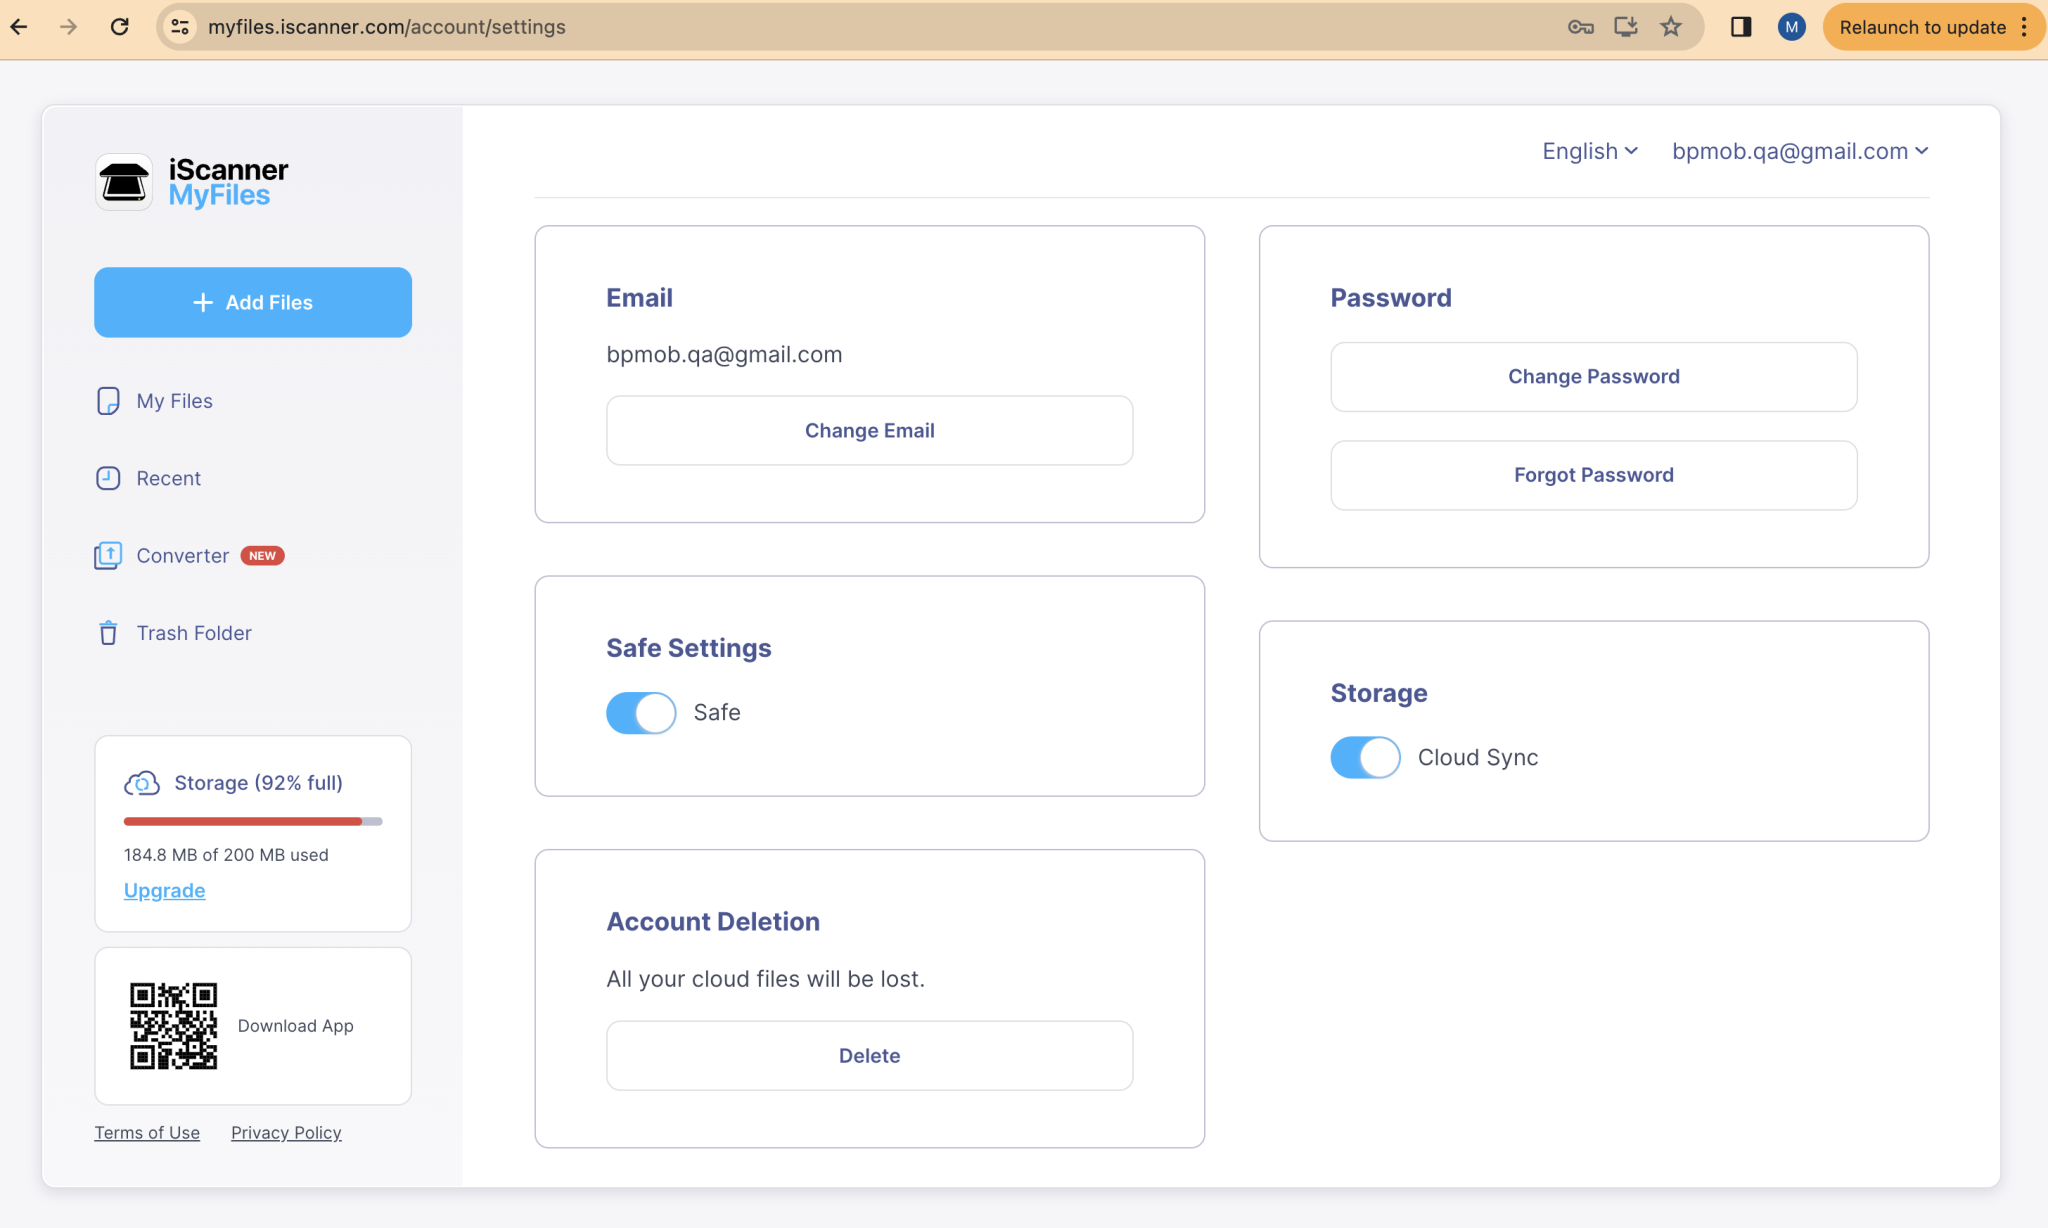The width and height of the screenshot is (2048, 1228).
Task: Click the account avatar in browser toolbar
Action: click(1791, 27)
